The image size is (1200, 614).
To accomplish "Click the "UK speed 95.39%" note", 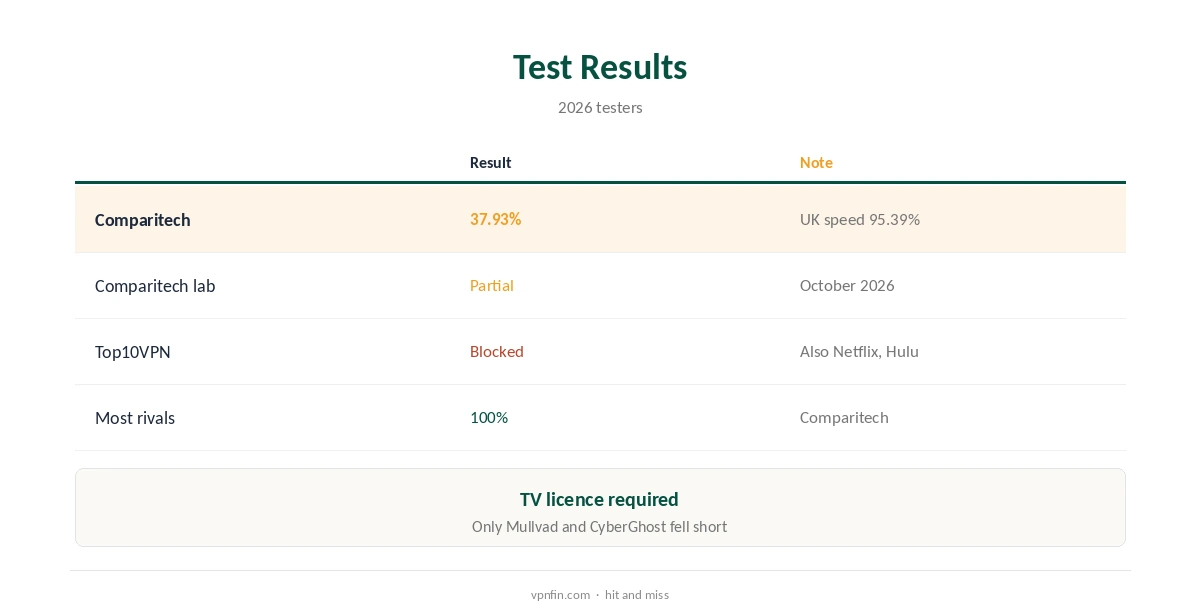I will (x=860, y=219).
